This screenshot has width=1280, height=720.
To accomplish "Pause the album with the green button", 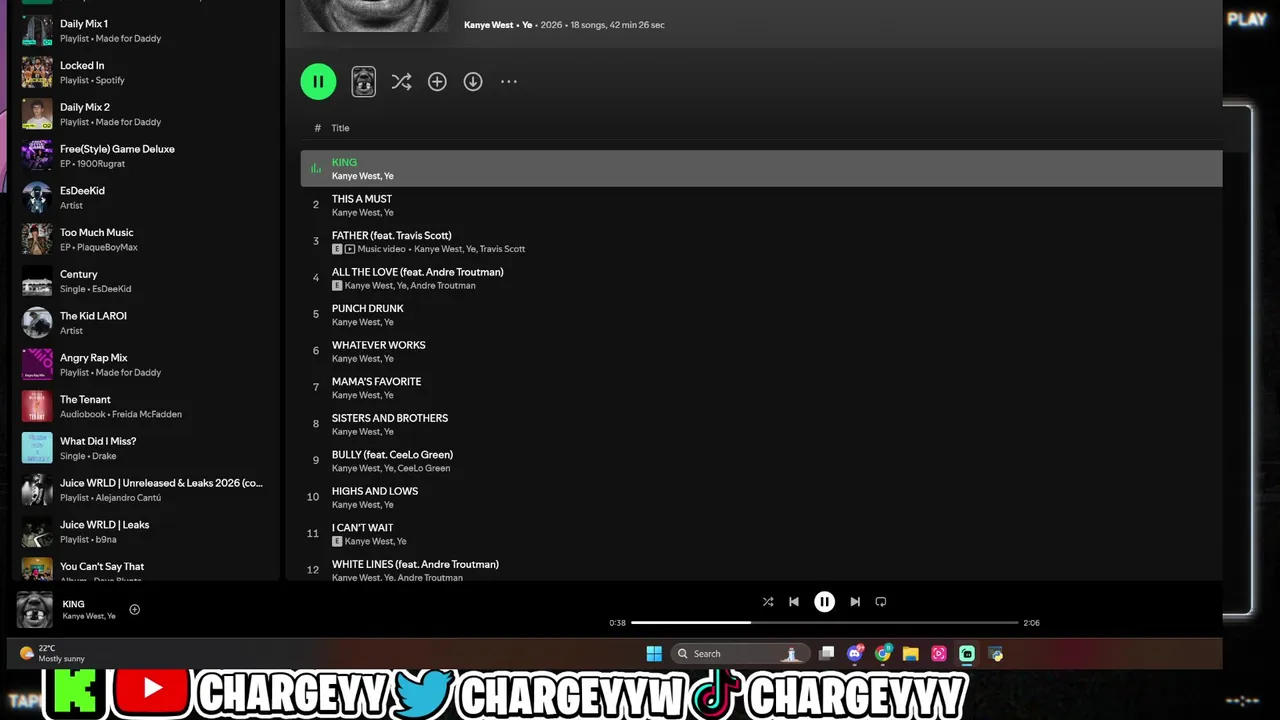I will coord(318,81).
